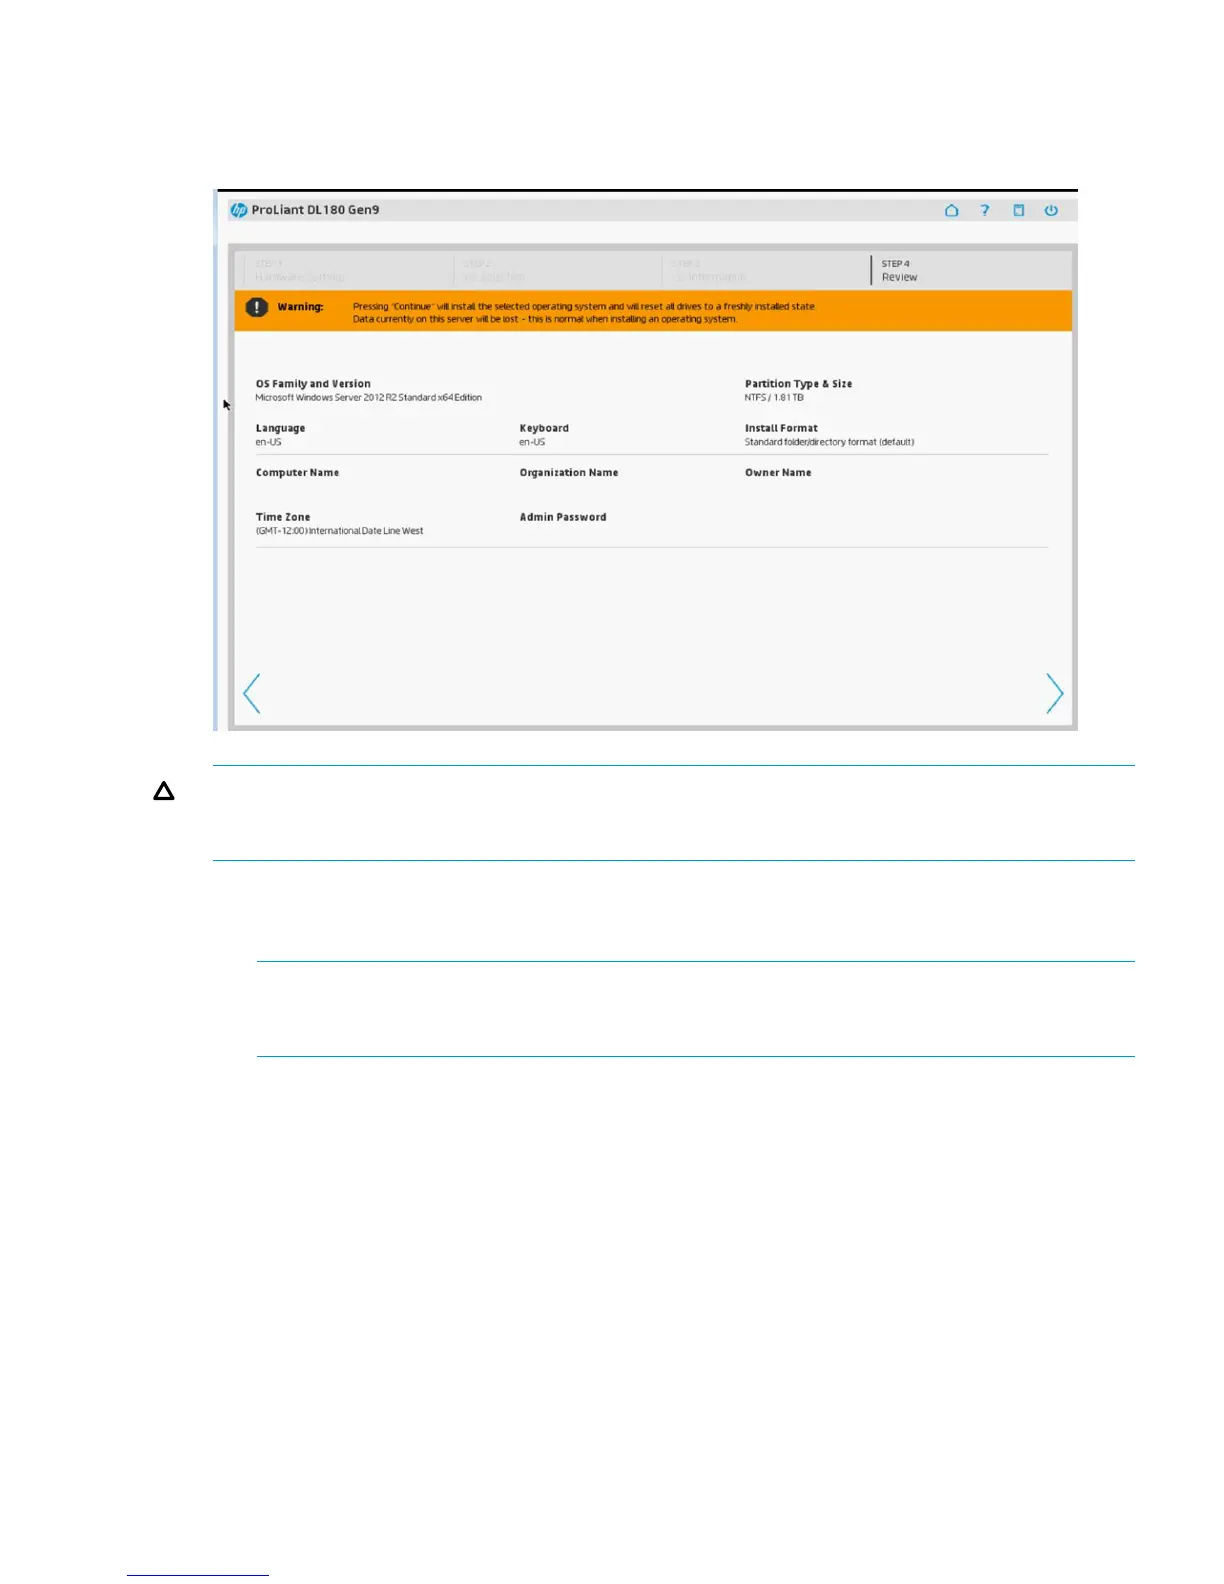Click the Partition Type & Size label
Screen dimensions: 1224x1584
(798, 384)
